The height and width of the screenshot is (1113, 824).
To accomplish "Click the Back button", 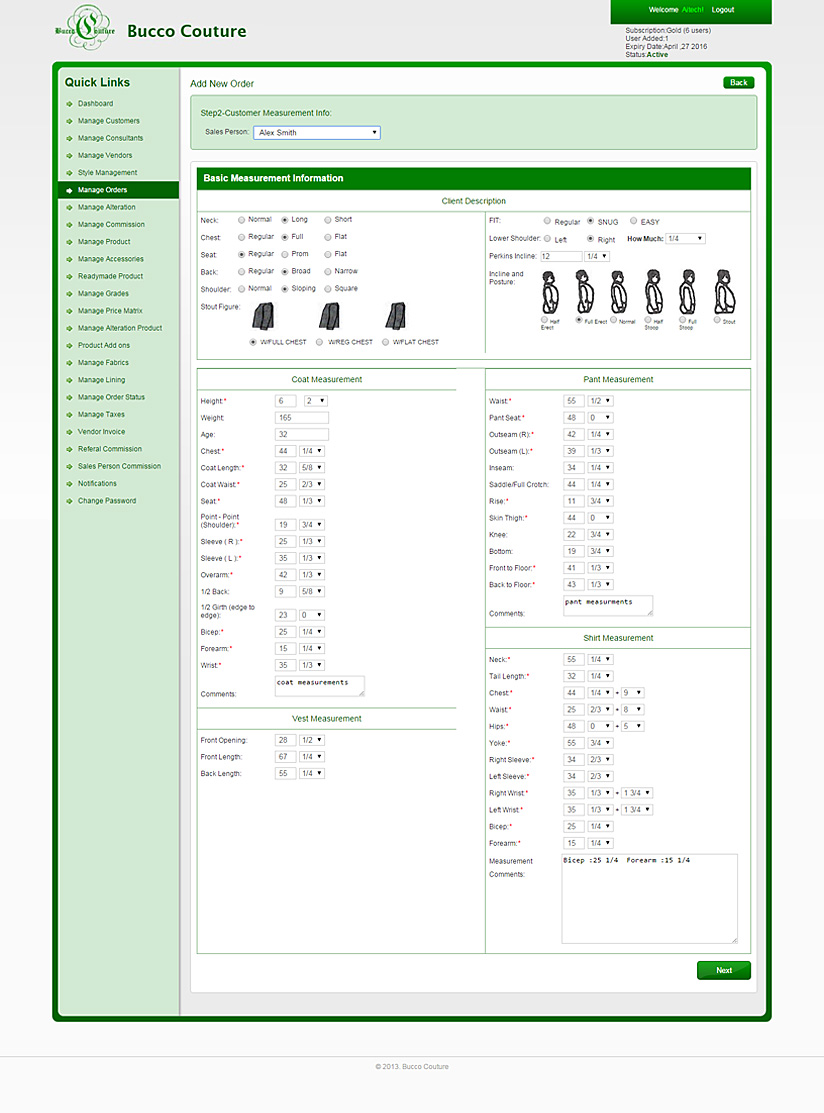I will [739, 83].
